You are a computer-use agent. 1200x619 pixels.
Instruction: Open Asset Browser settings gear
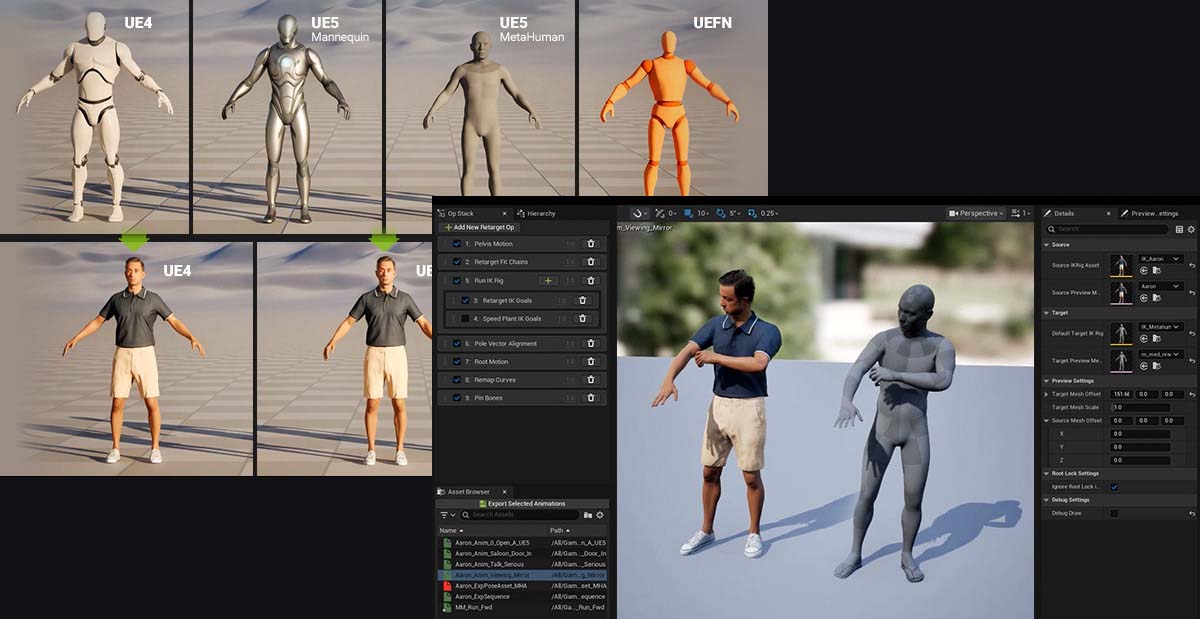[600, 515]
